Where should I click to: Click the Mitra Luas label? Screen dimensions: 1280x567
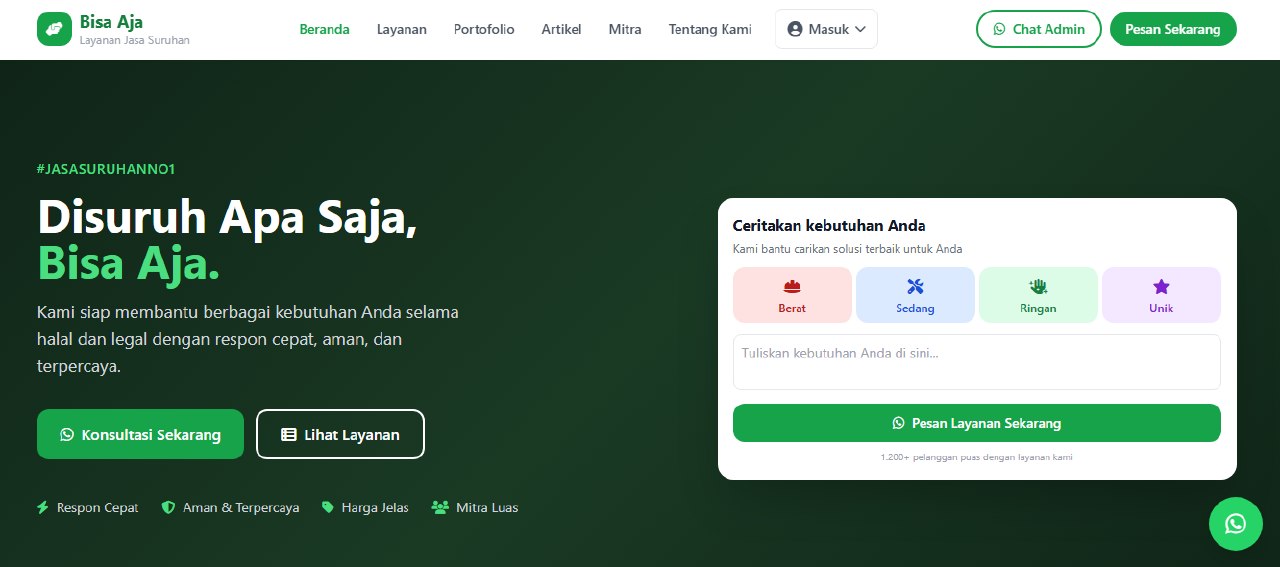(x=487, y=507)
